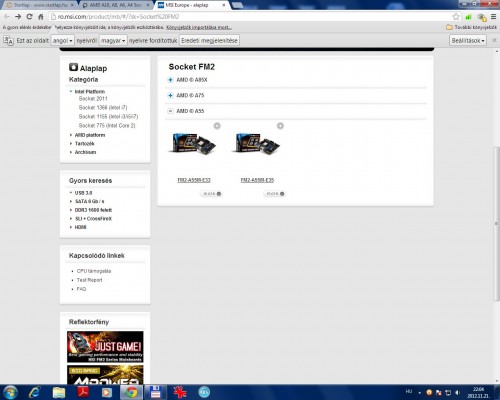Expand the AMD A75 section
This screenshot has height=400, width=500.
(170, 95)
